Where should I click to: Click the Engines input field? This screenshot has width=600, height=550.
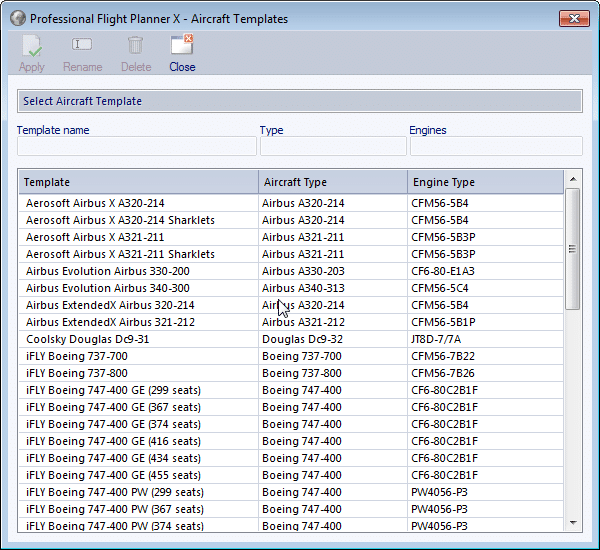(x=495, y=147)
